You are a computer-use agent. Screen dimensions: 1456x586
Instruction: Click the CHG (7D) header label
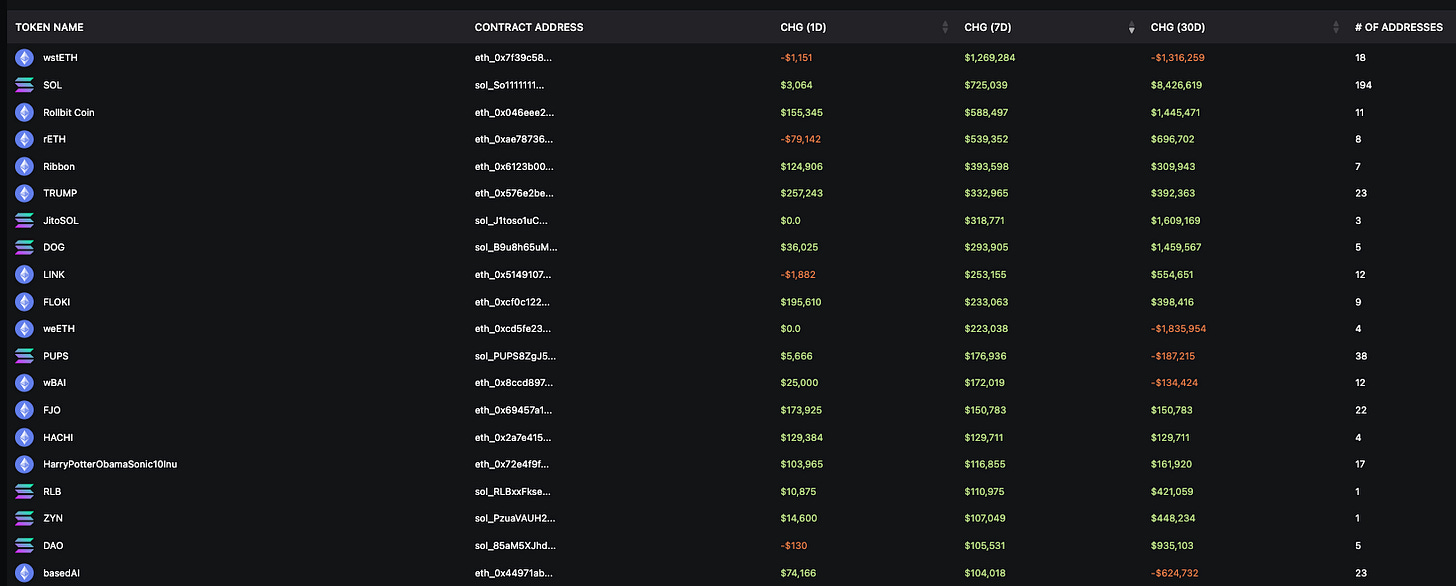(x=987, y=27)
